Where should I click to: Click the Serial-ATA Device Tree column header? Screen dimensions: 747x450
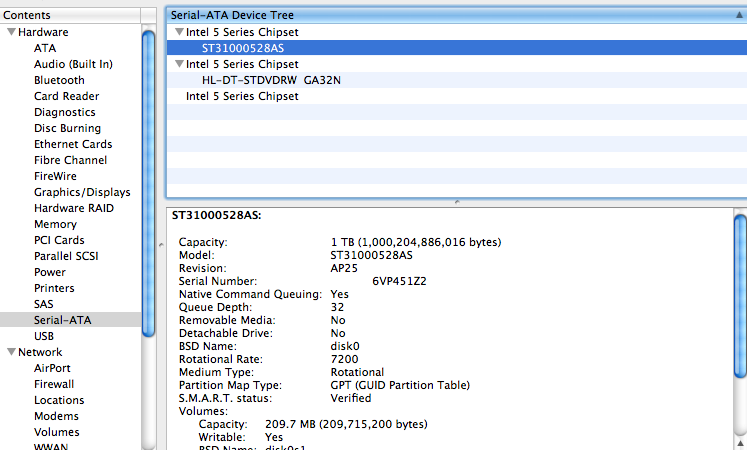[456, 15]
